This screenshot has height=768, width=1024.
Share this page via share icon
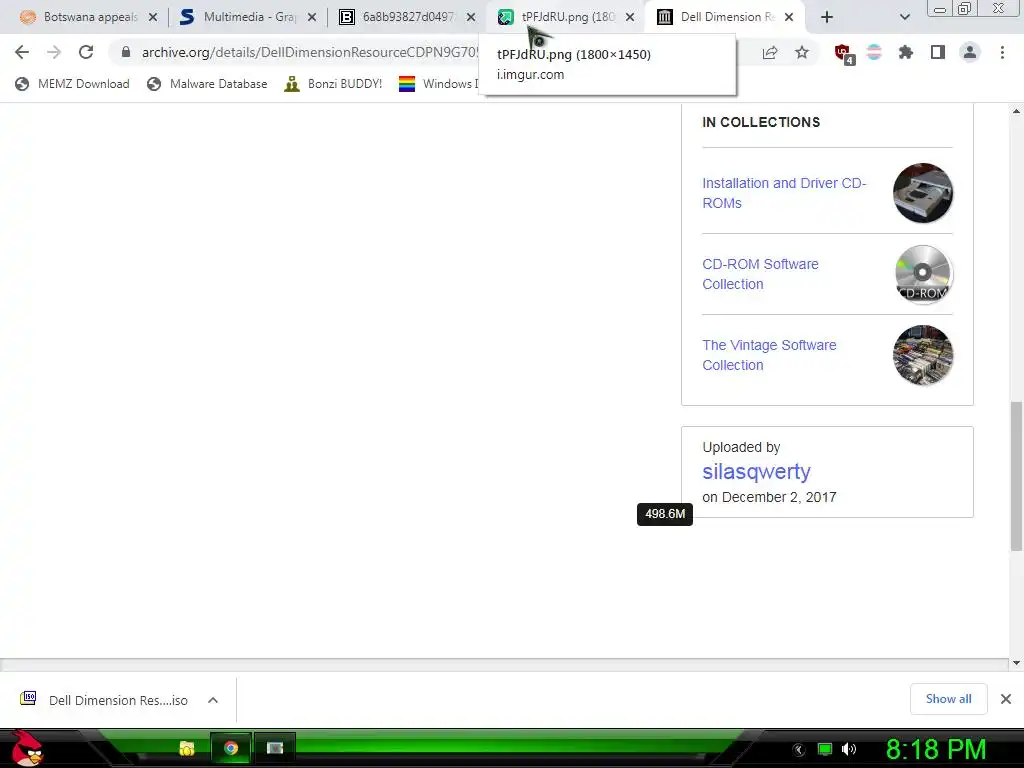(x=770, y=53)
